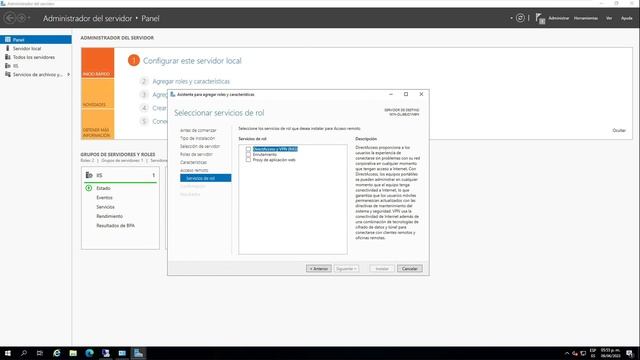Click the IIS icon in sidebar
Screen dimensions: 640x360
7,66
